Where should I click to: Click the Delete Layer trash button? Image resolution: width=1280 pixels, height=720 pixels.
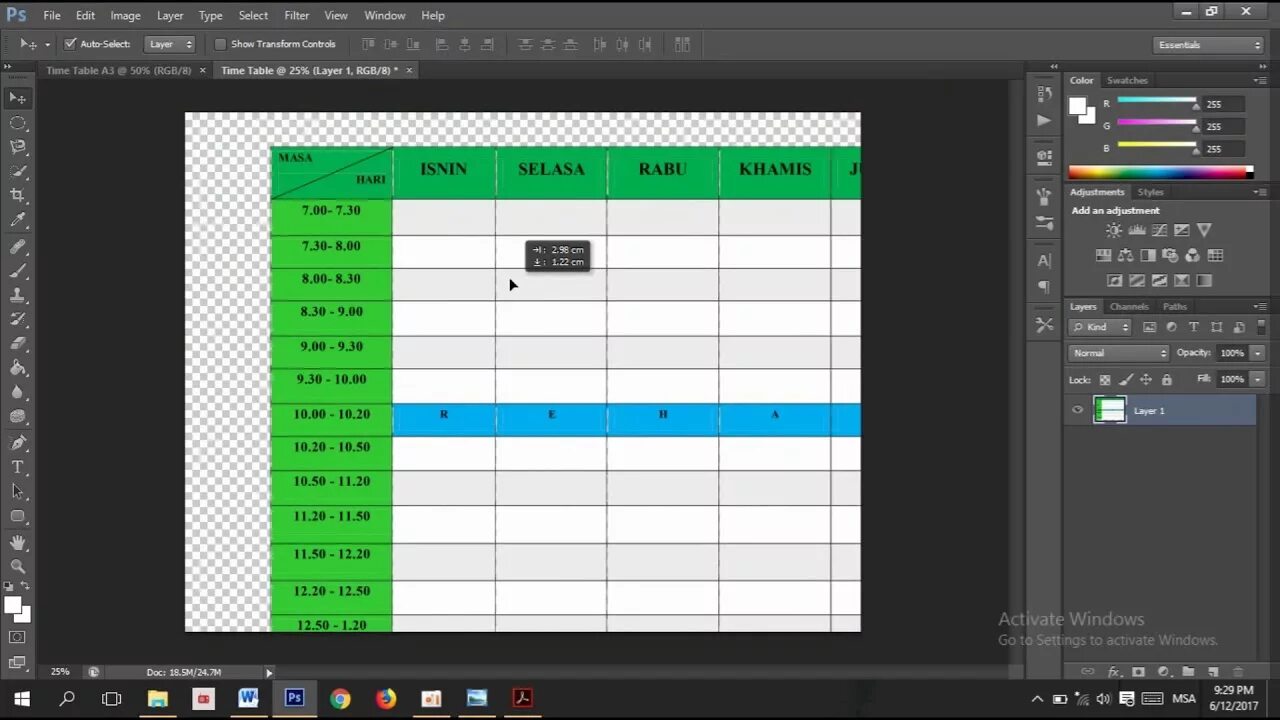pos(1239,671)
